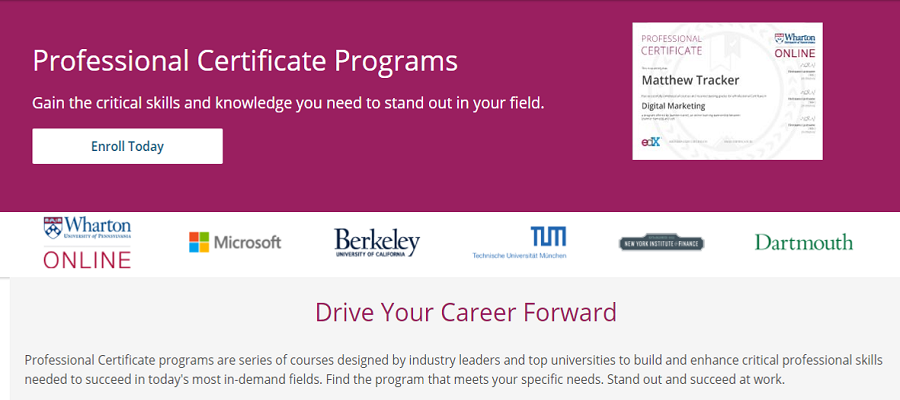Click the Drive Your Career Forward heading
The height and width of the screenshot is (400, 900).
465,312
